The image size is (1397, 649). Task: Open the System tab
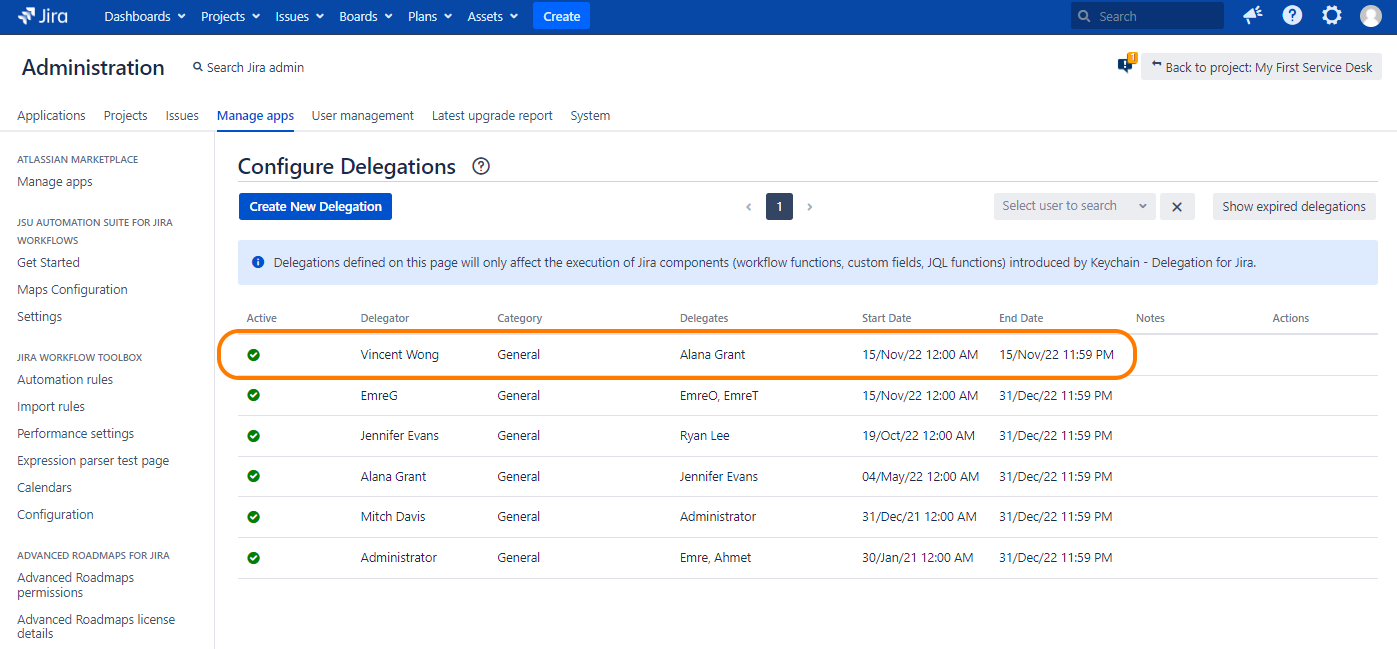coord(590,116)
